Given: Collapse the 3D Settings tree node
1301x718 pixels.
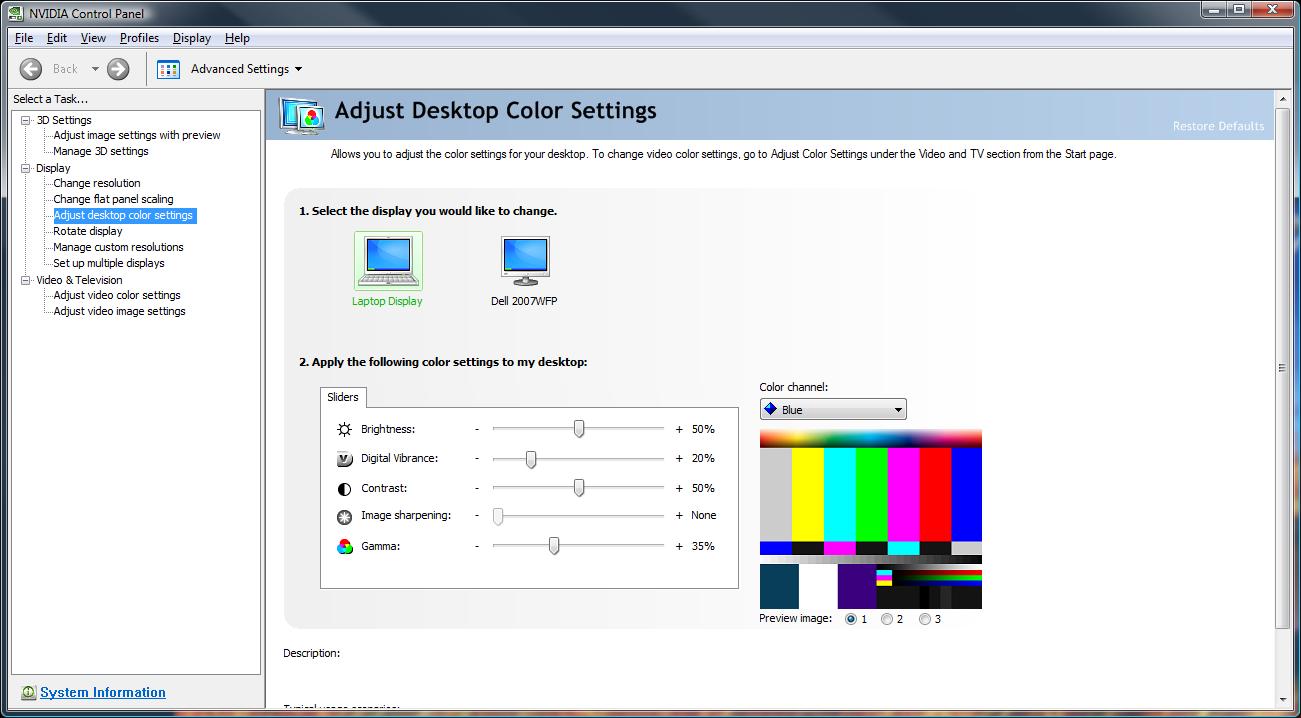Looking at the screenshot, I should pyautogui.click(x=26, y=120).
